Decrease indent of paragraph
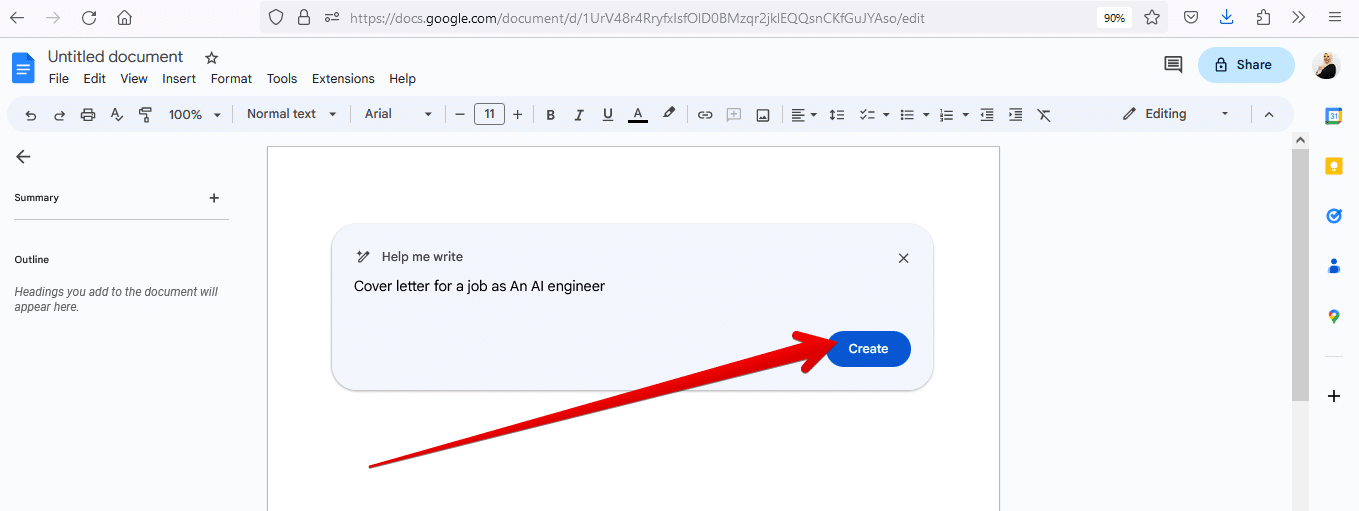 [x=987, y=115]
